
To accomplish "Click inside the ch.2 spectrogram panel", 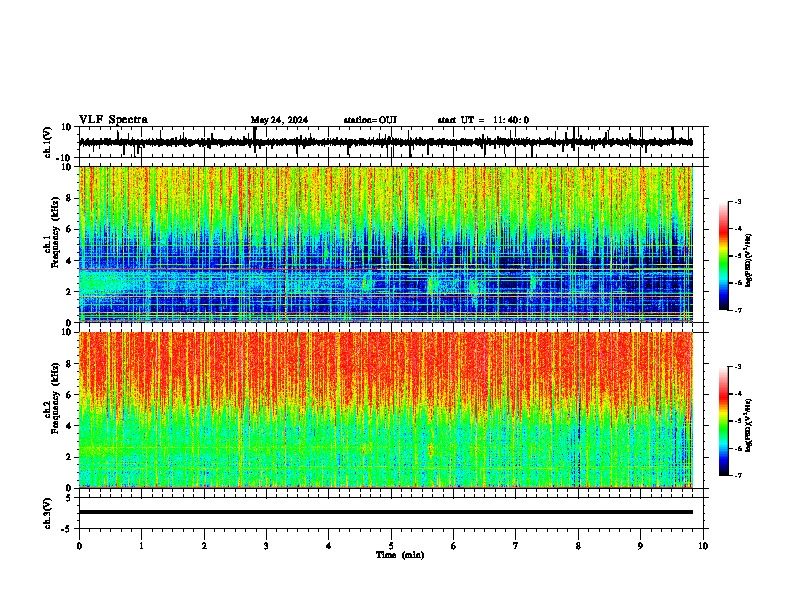I will 386,410.
